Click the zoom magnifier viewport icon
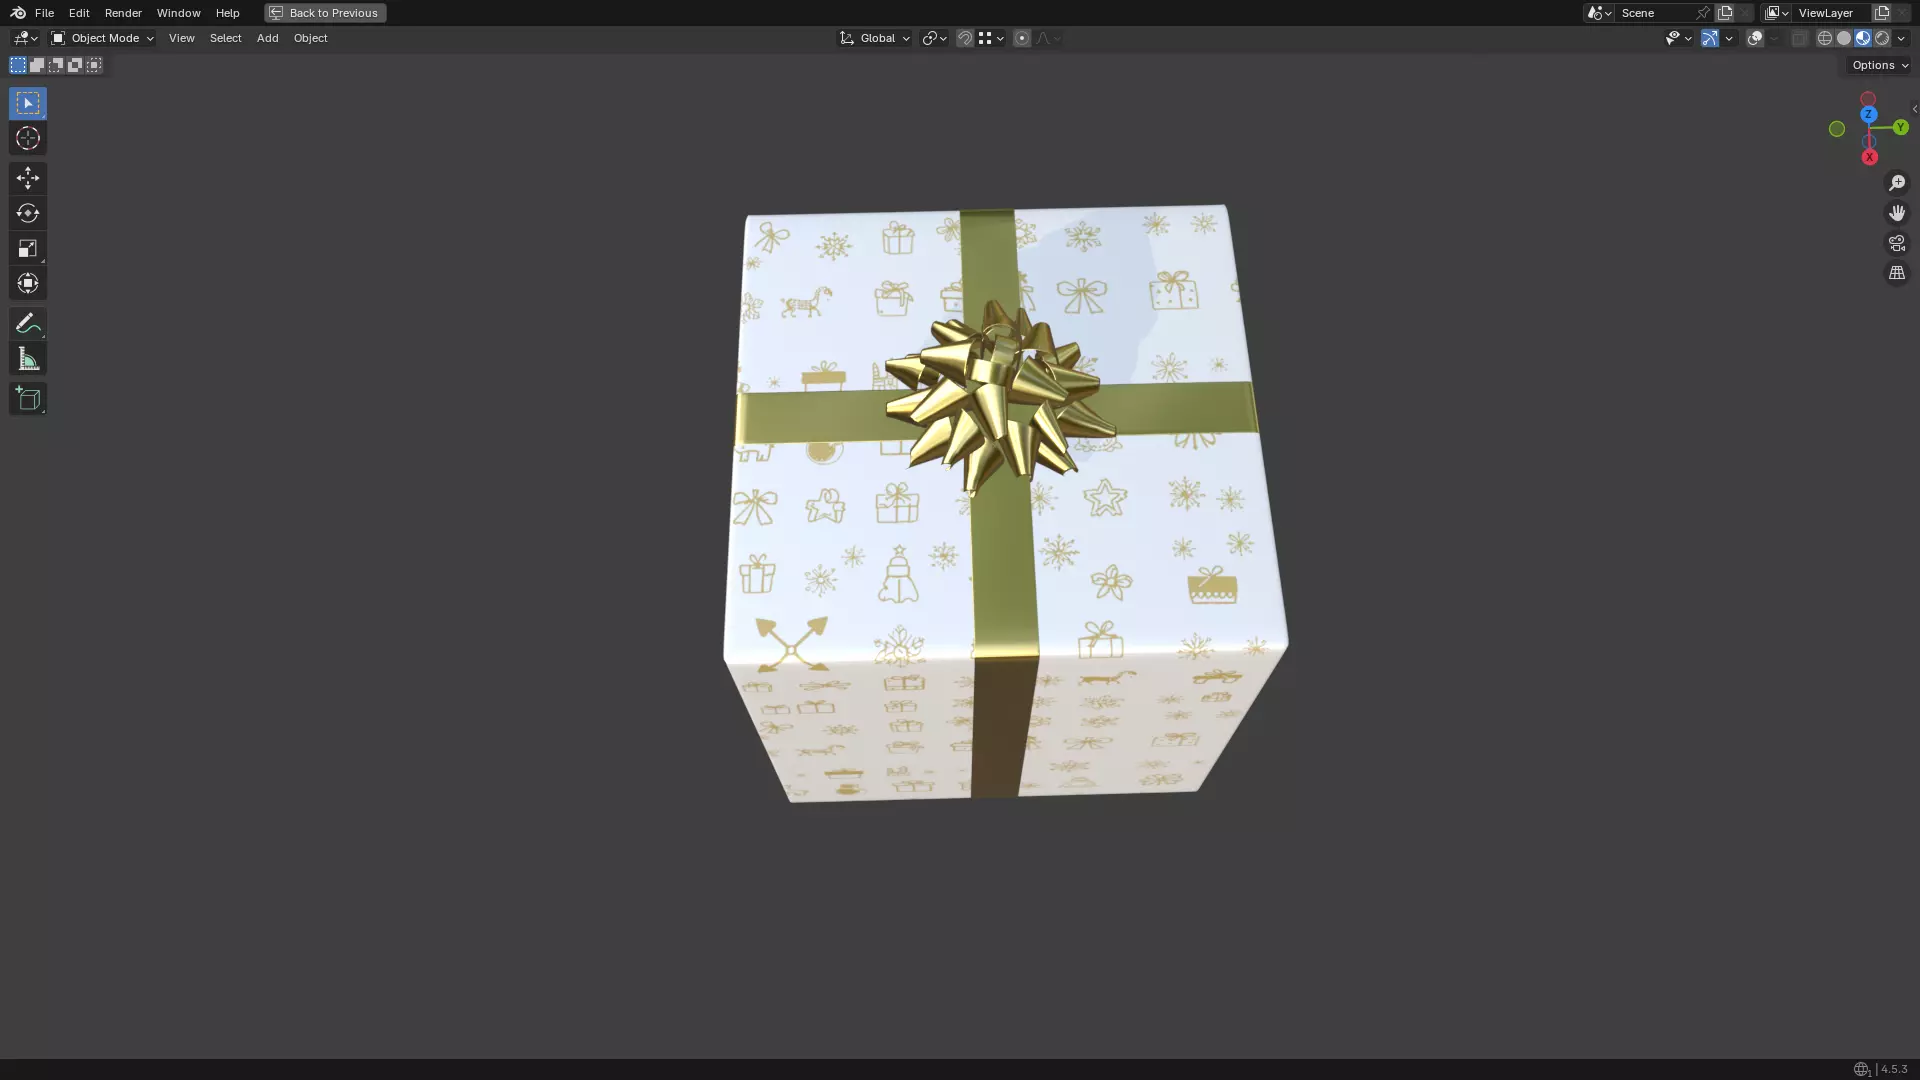This screenshot has height=1080, width=1920. (x=1897, y=183)
